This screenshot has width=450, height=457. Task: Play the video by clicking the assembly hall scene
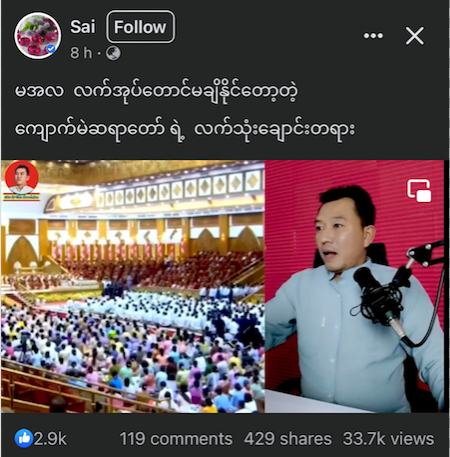click(133, 287)
